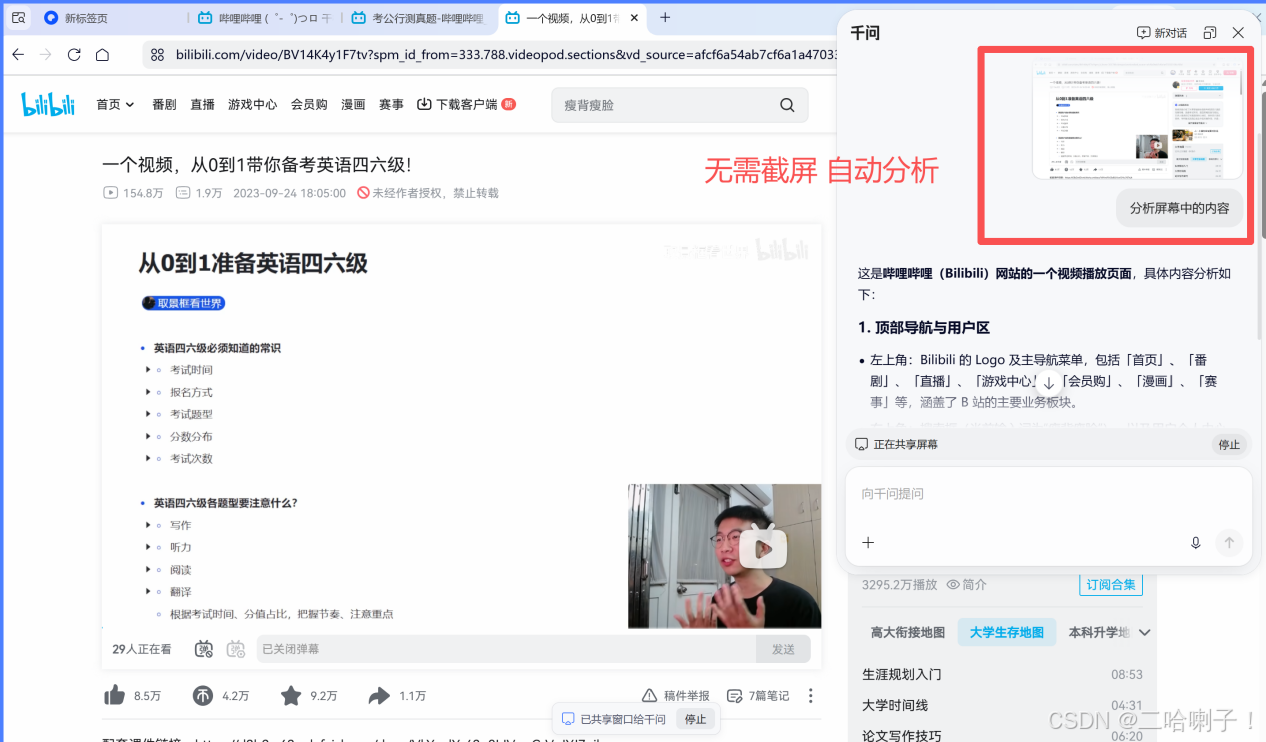Click 下载客户端 link
The image size is (1266, 742).
[x=466, y=104]
